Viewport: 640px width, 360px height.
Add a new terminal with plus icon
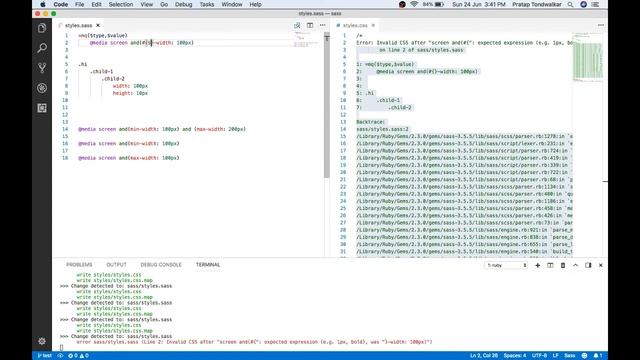(x=538, y=265)
